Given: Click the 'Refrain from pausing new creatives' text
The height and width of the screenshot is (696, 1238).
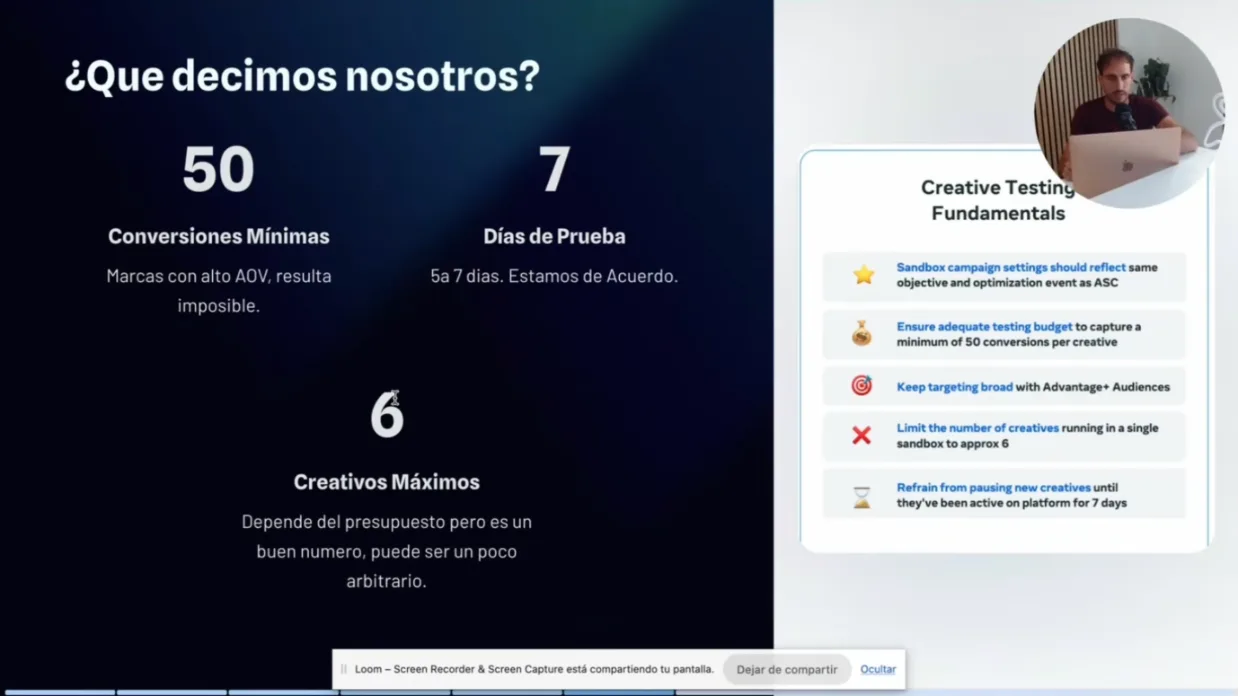Looking at the screenshot, I should [993, 488].
